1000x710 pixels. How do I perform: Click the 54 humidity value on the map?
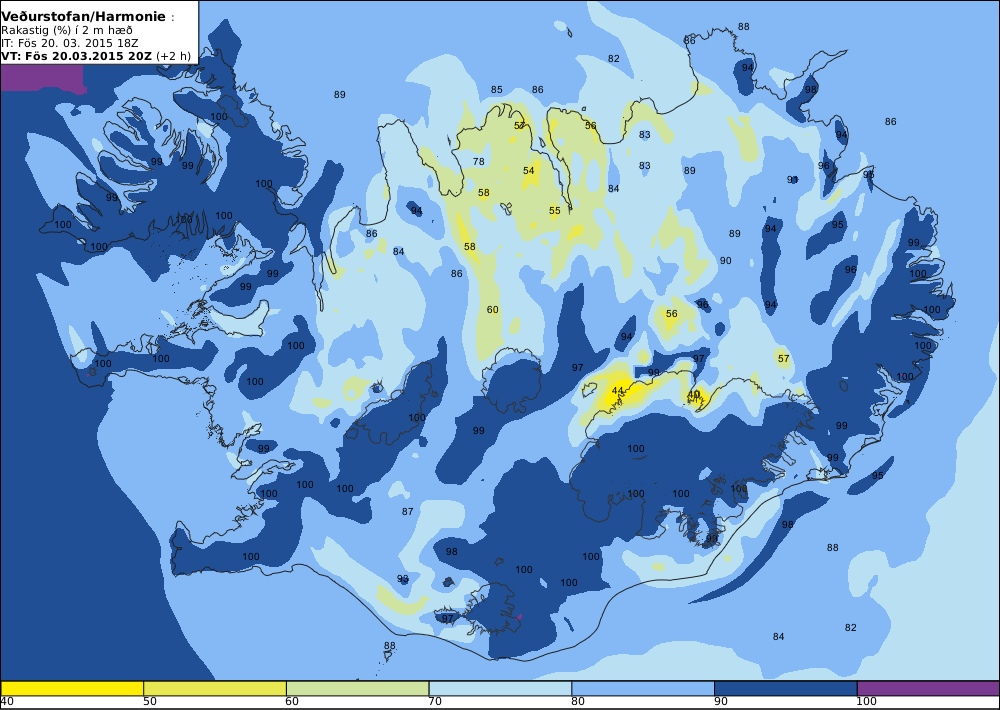click(529, 170)
